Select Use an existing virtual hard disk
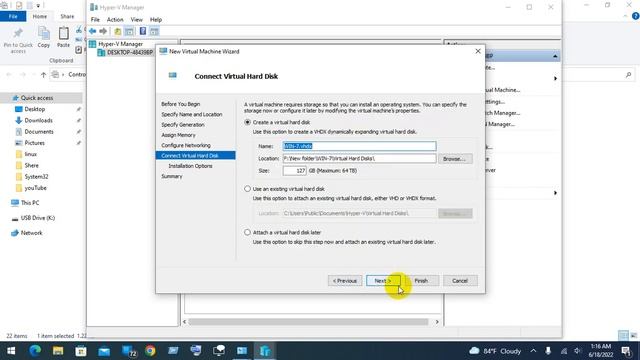 tap(247, 189)
